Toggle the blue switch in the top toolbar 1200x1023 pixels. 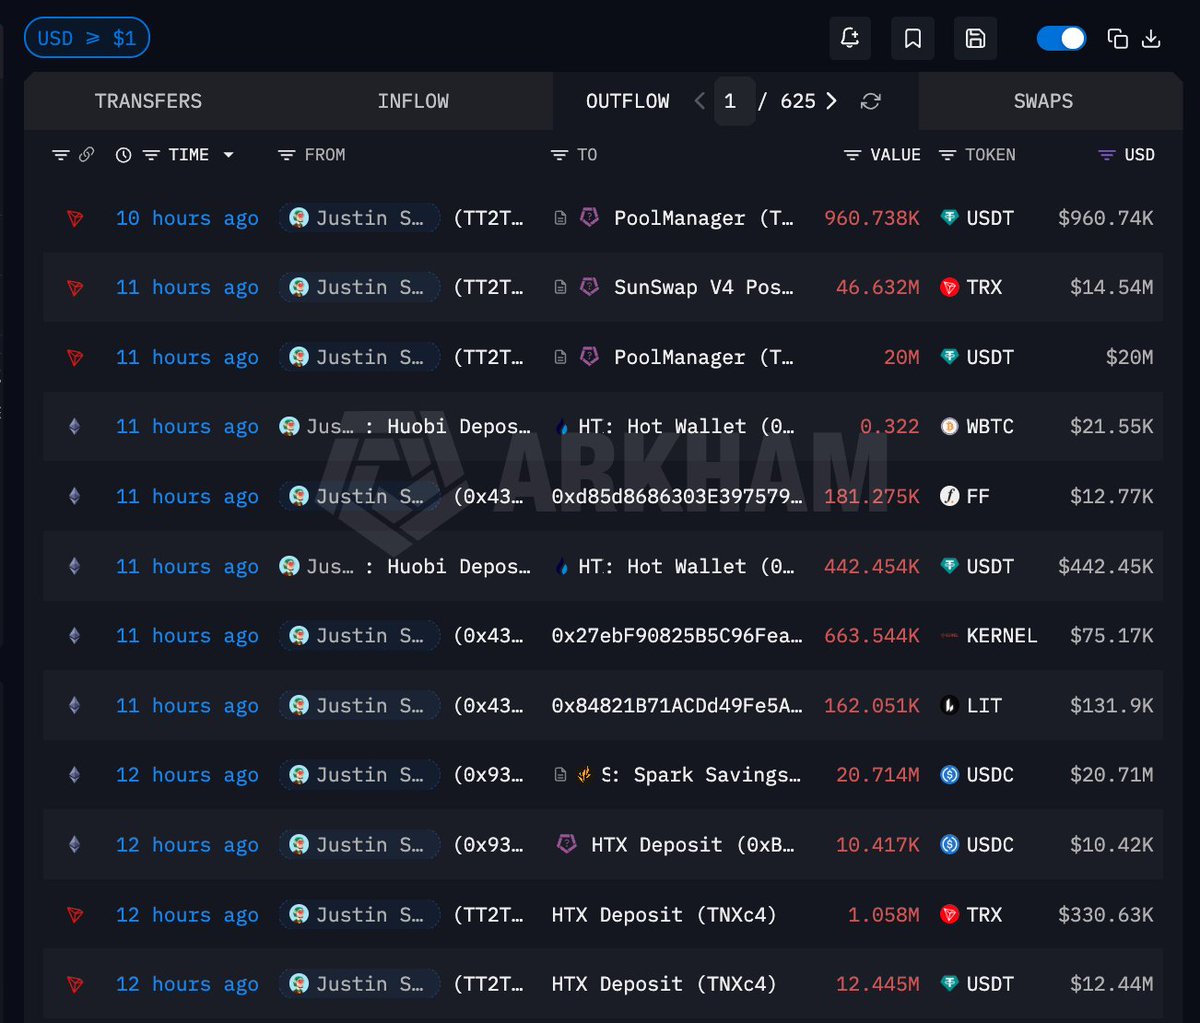click(1061, 39)
